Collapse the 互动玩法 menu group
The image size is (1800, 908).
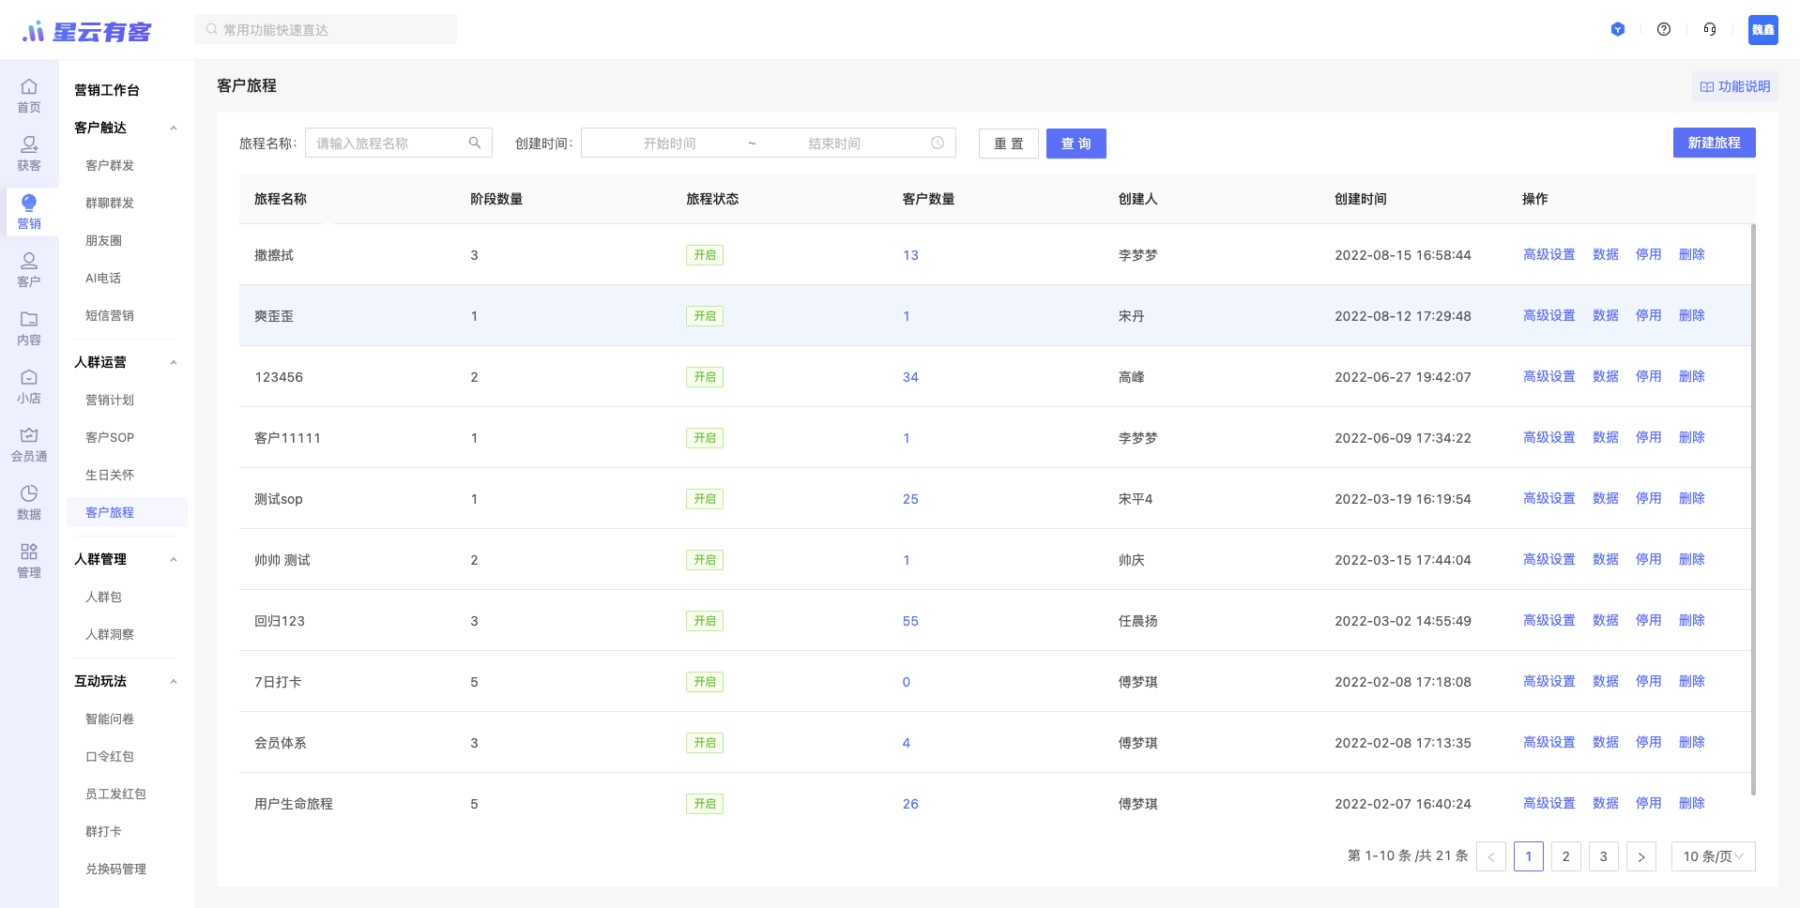point(174,681)
